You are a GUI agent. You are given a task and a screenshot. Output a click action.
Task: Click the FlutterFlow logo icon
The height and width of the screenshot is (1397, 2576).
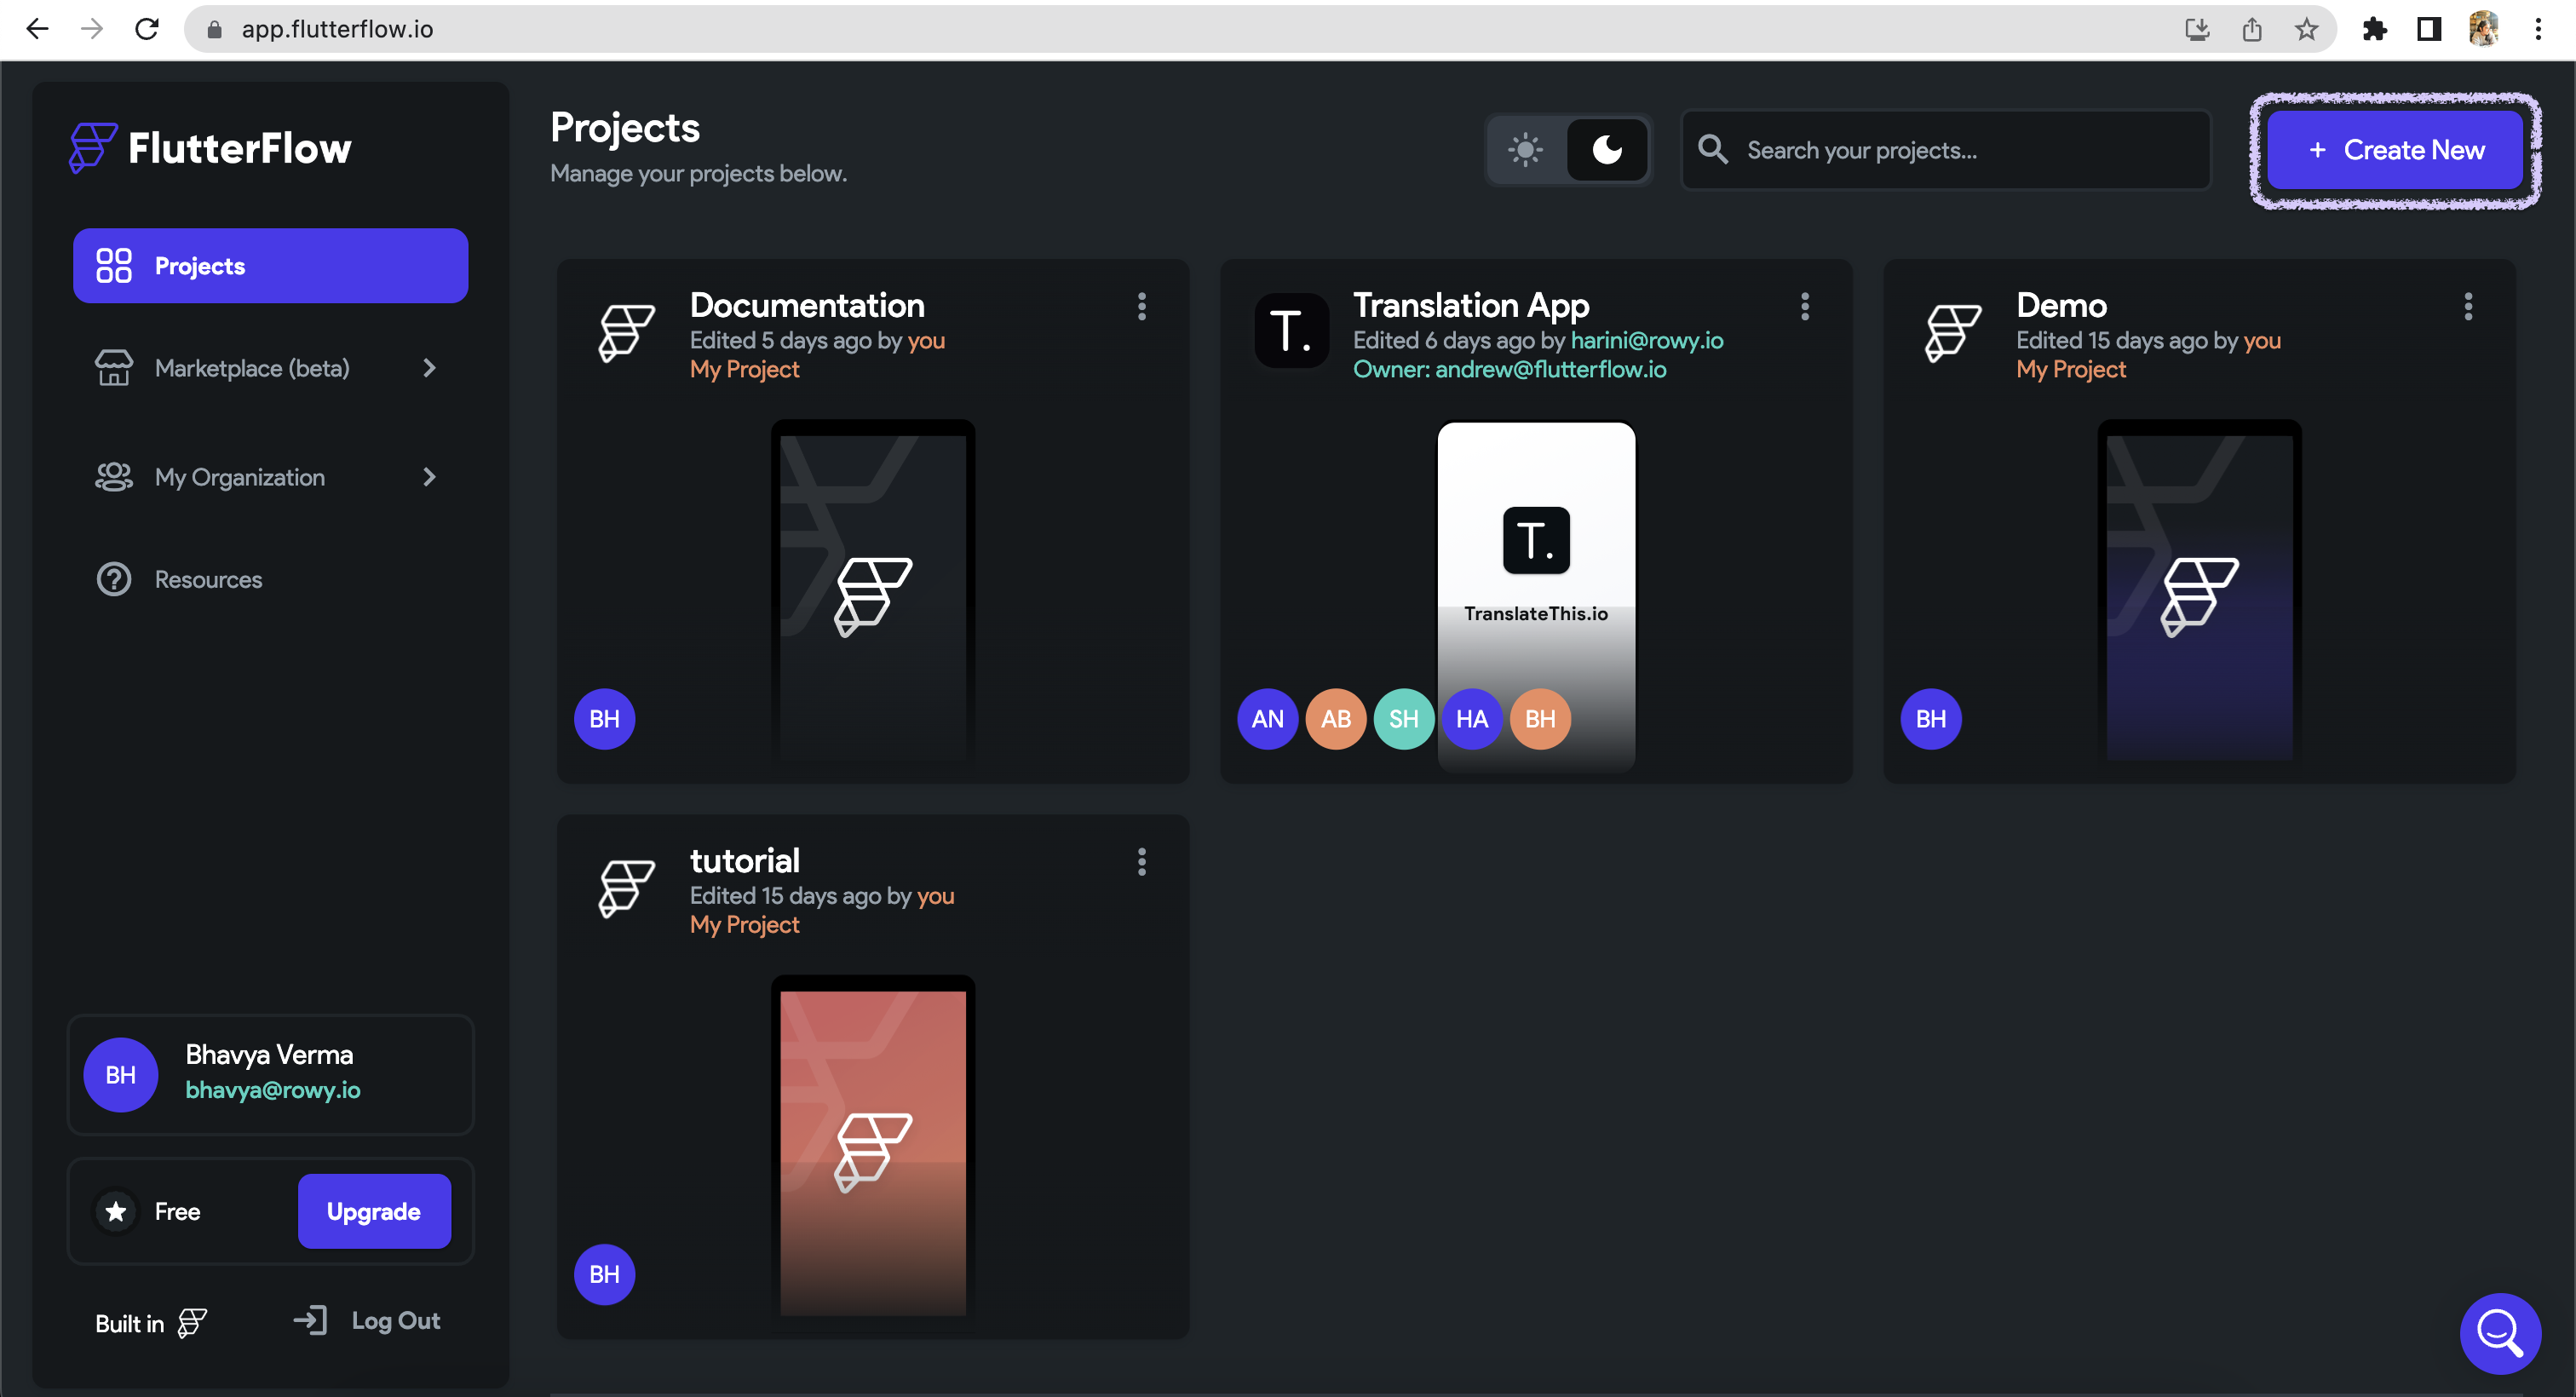tap(93, 148)
